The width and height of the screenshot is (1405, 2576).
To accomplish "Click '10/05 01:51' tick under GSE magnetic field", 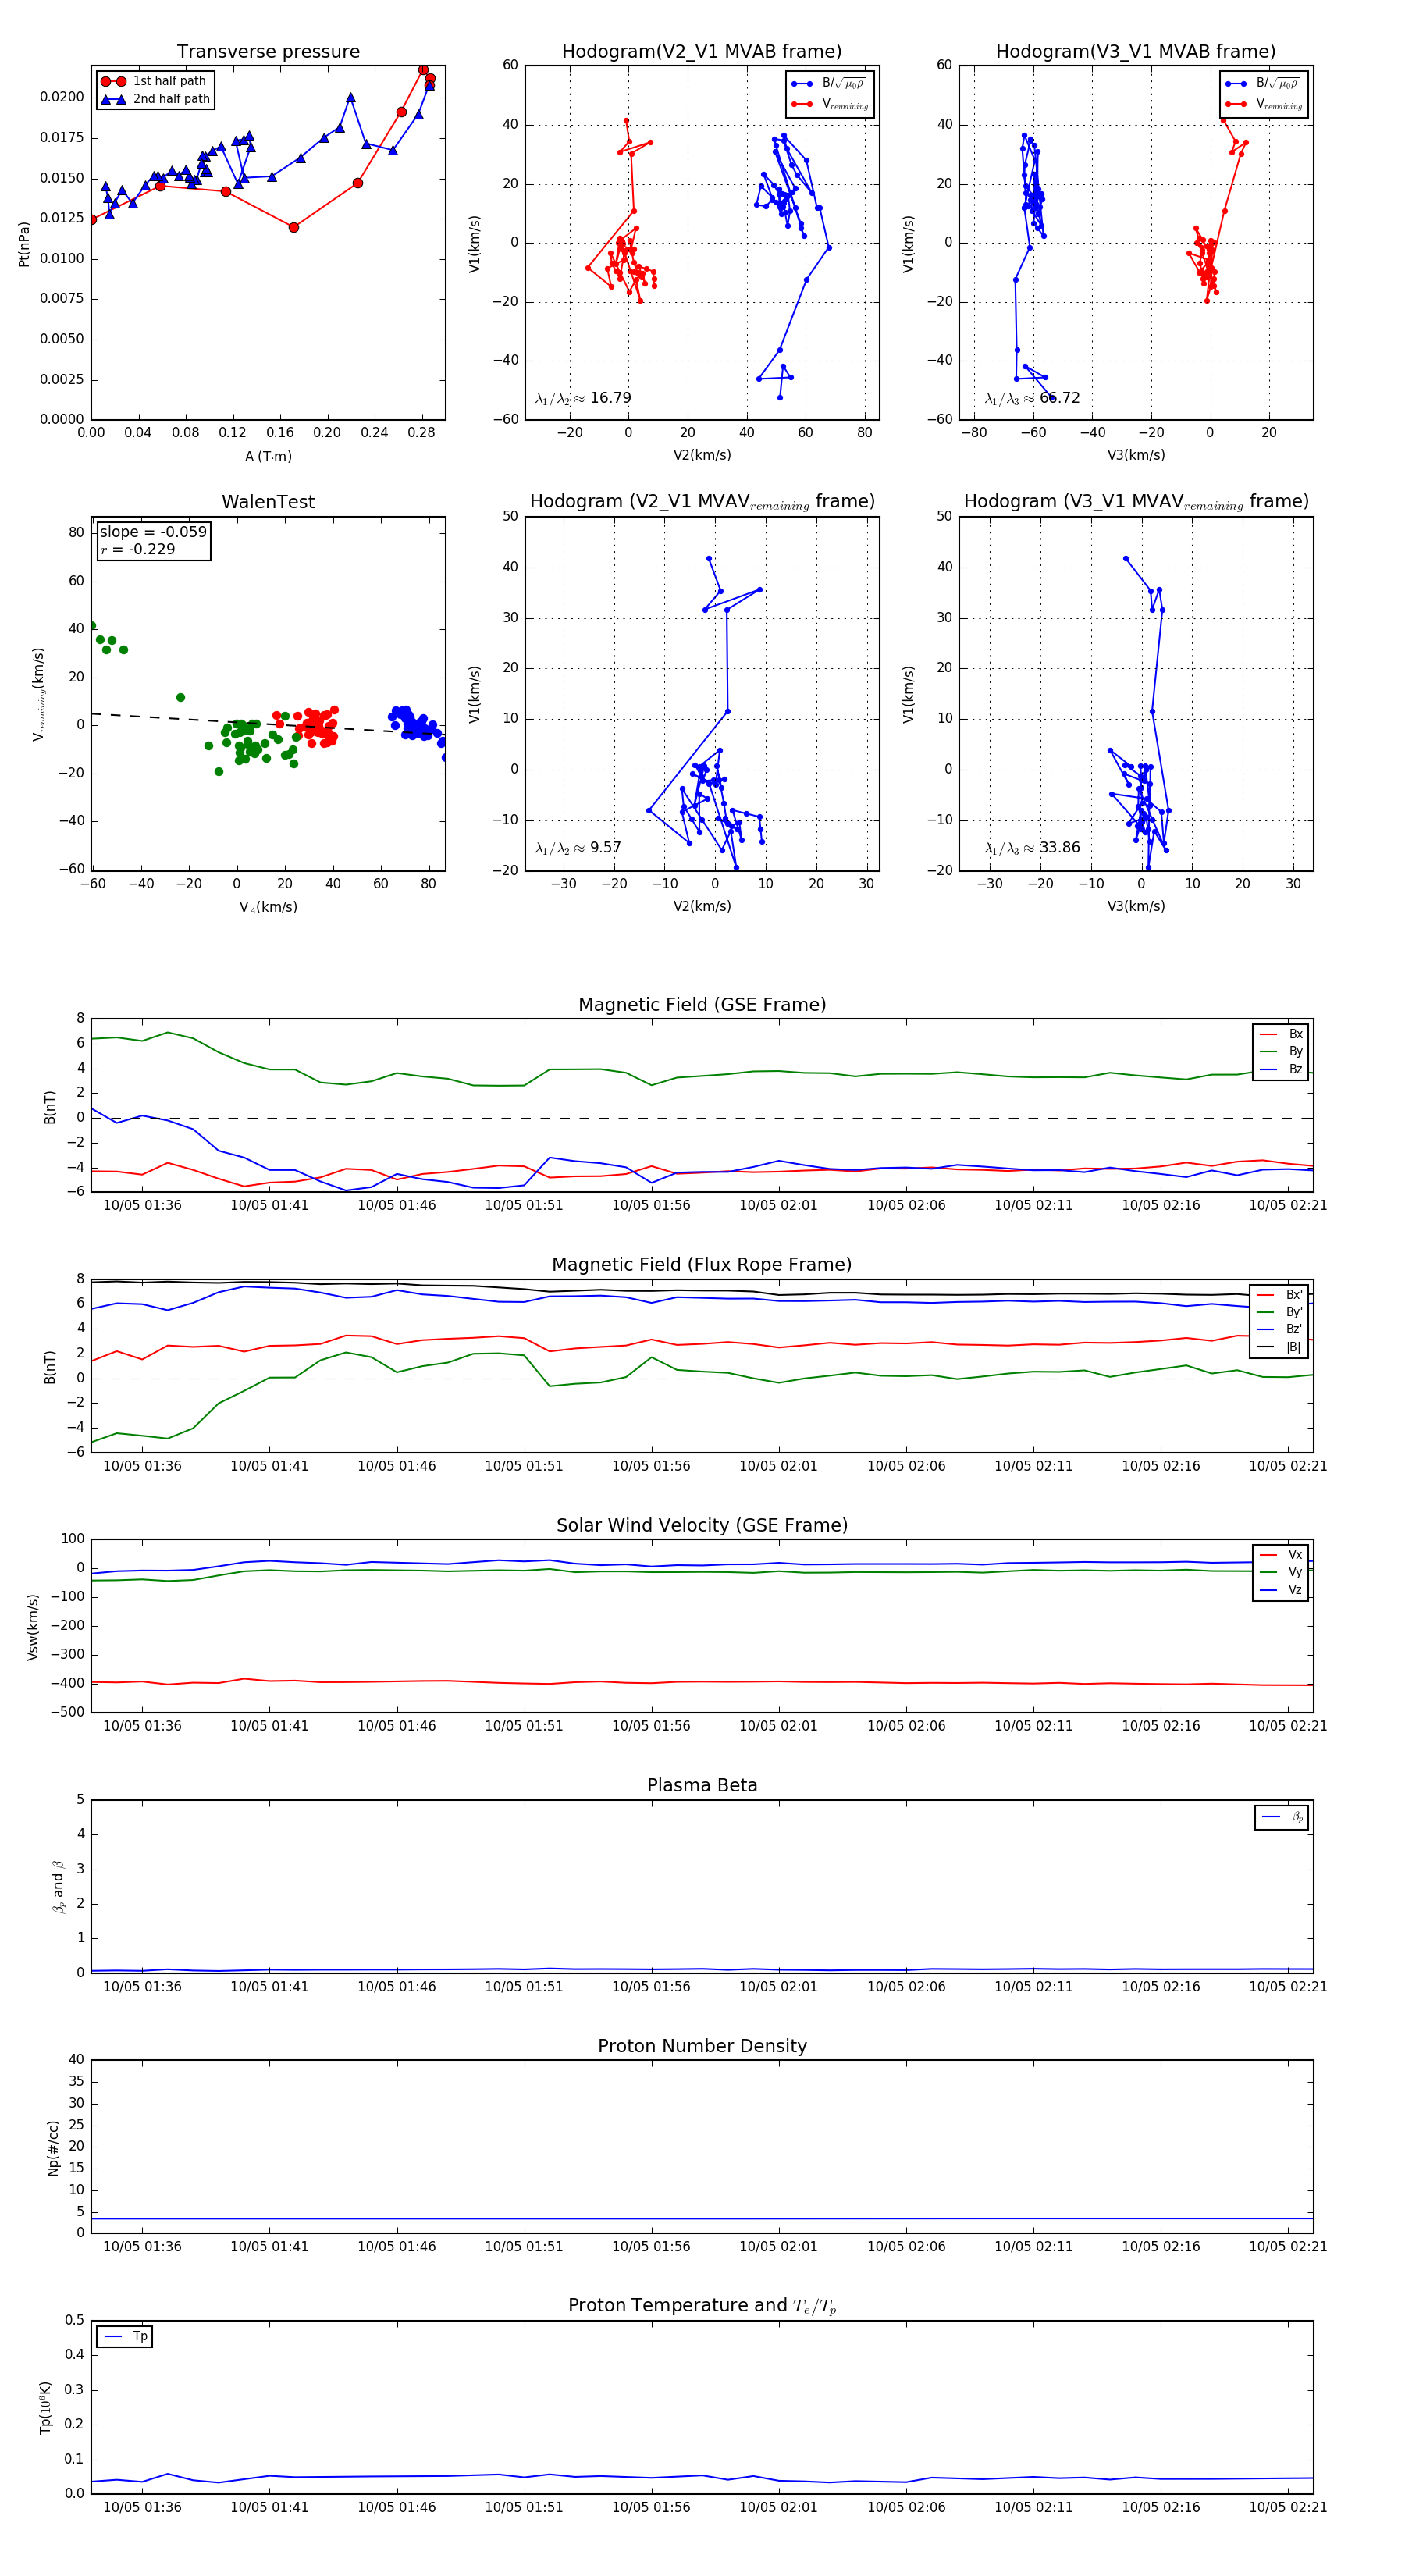I will [524, 1206].
